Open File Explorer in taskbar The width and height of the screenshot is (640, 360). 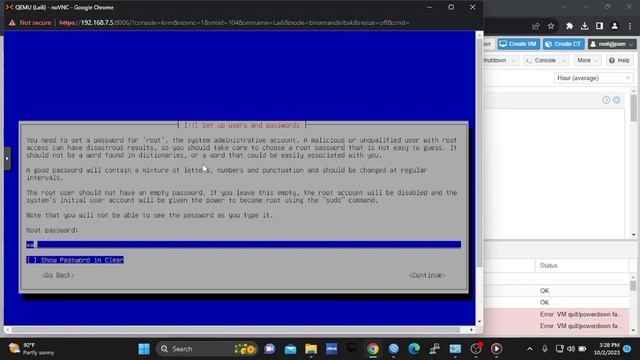tap(311, 349)
